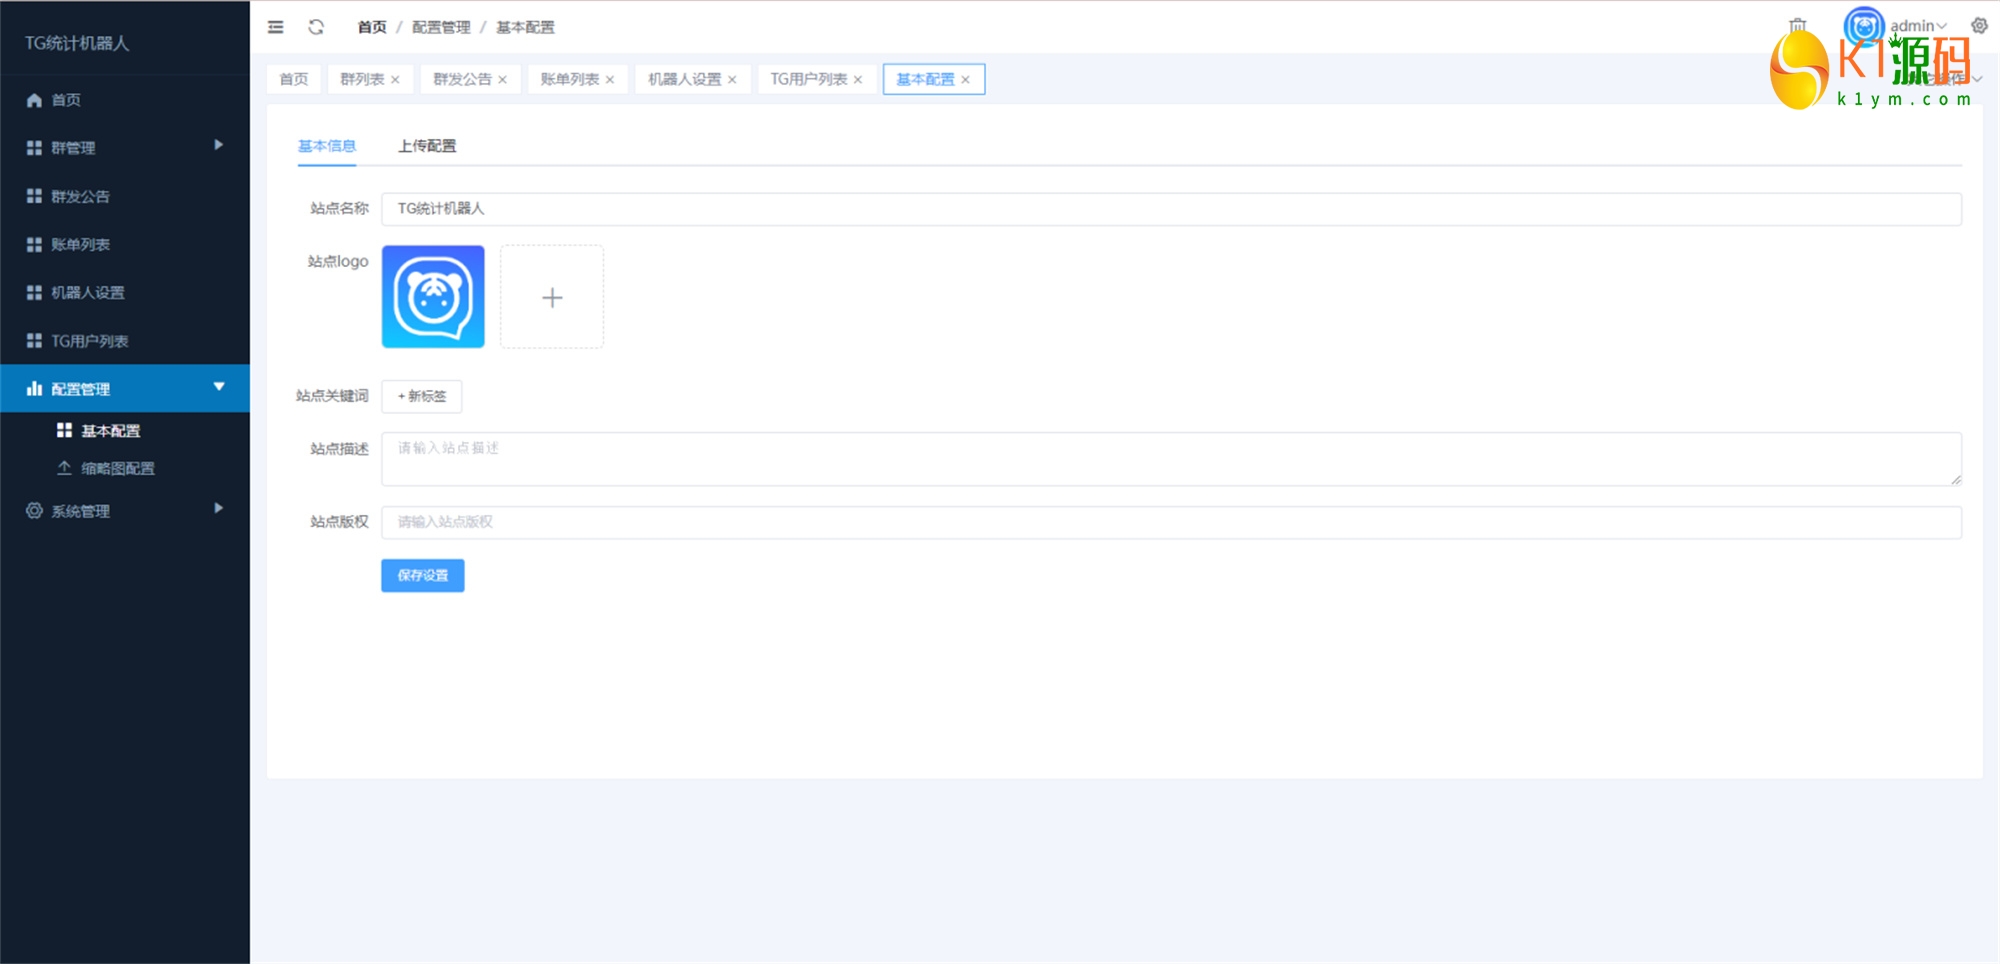
Task: Add a keyword with + 新标签 button
Action: [x=422, y=396]
